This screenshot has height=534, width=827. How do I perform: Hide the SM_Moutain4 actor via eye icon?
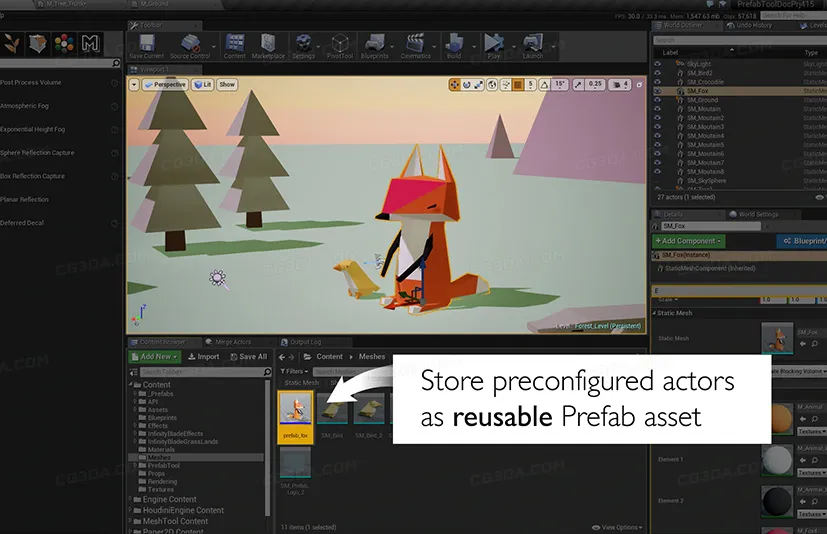[x=657, y=136]
